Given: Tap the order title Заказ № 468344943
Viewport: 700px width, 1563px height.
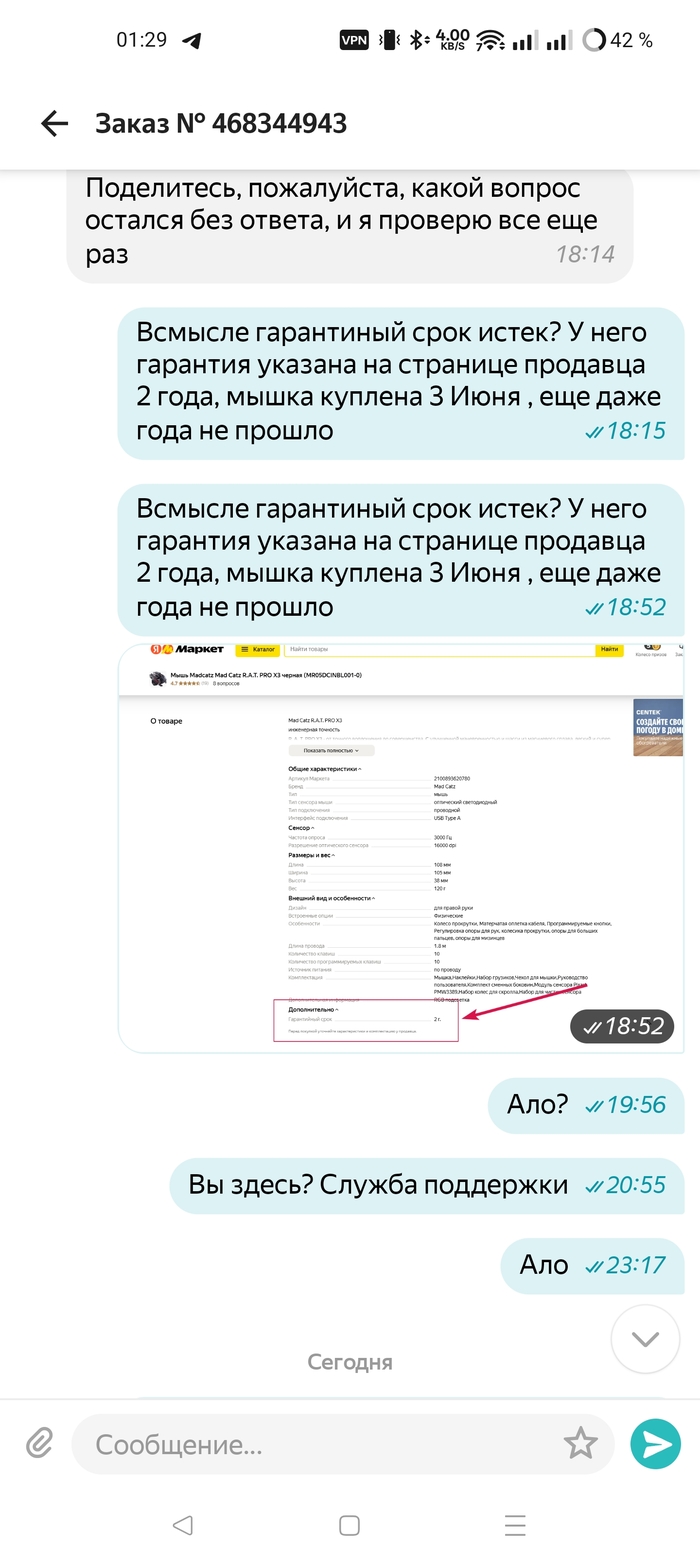Looking at the screenshot, I should point(221,123).
